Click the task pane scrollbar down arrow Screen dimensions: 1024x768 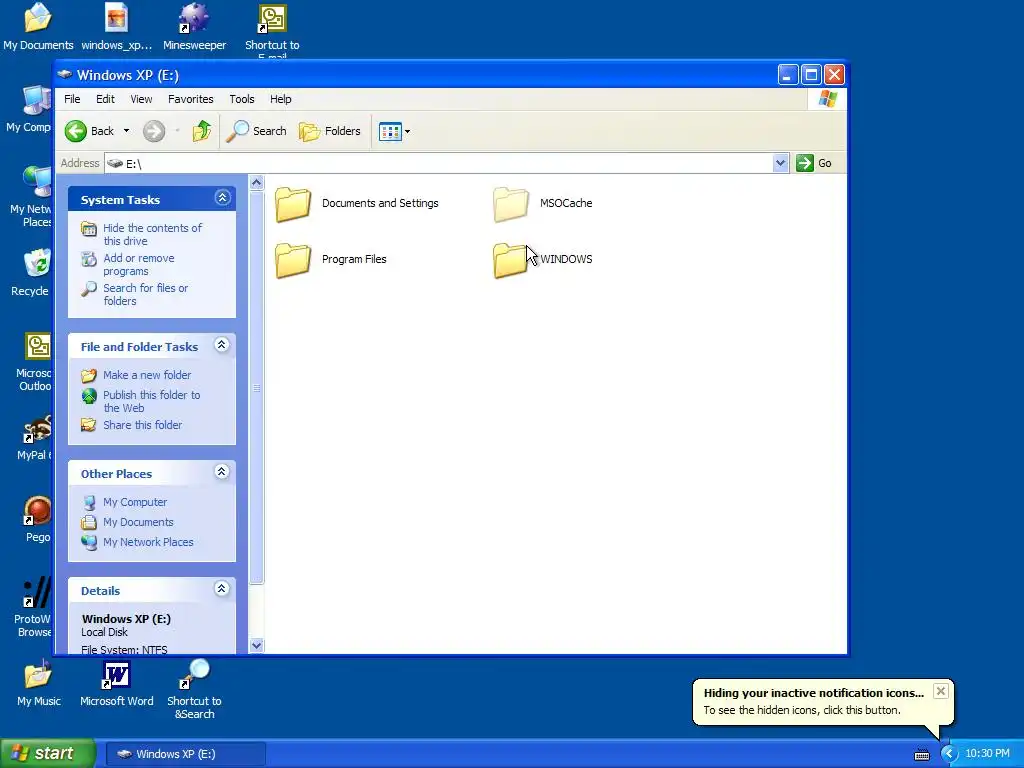coord(257,645)
